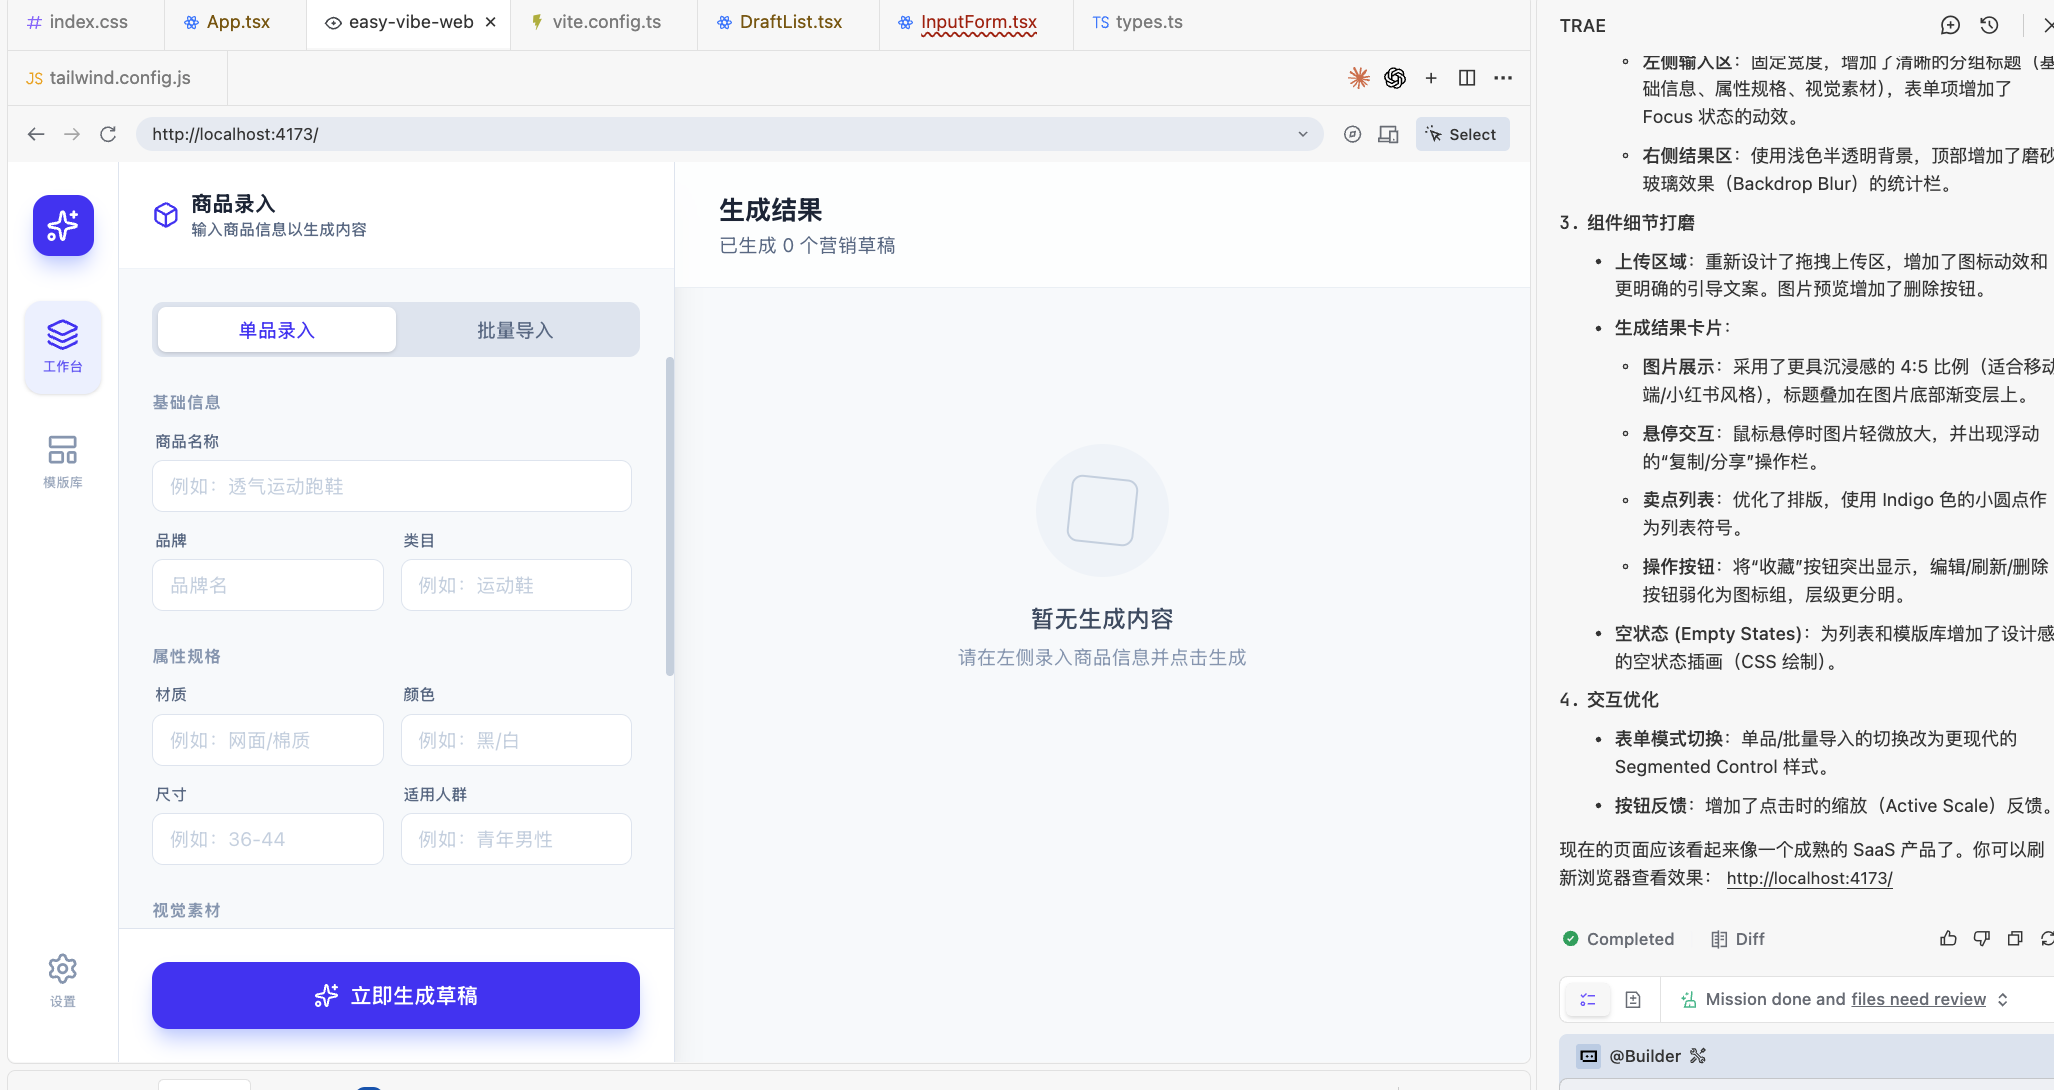
Task: Expand the URL address bar dropdown
Action: pyautogui.click(x=1303, y=134)
